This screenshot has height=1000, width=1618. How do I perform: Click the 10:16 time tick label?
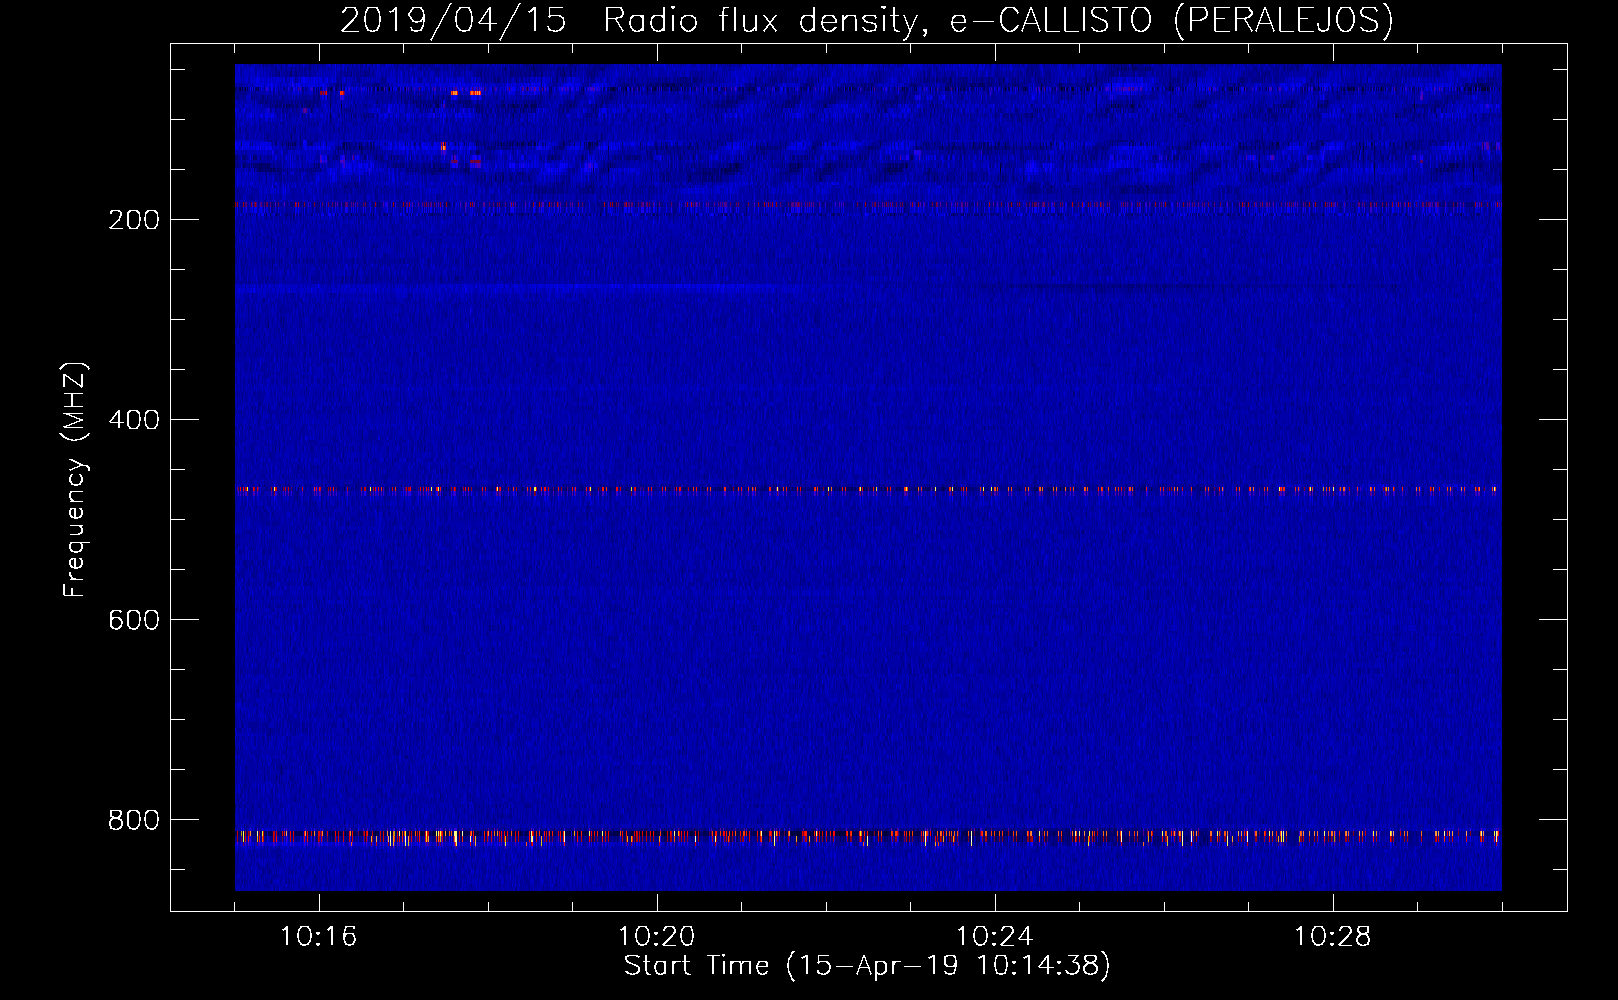tap(318, 937)
